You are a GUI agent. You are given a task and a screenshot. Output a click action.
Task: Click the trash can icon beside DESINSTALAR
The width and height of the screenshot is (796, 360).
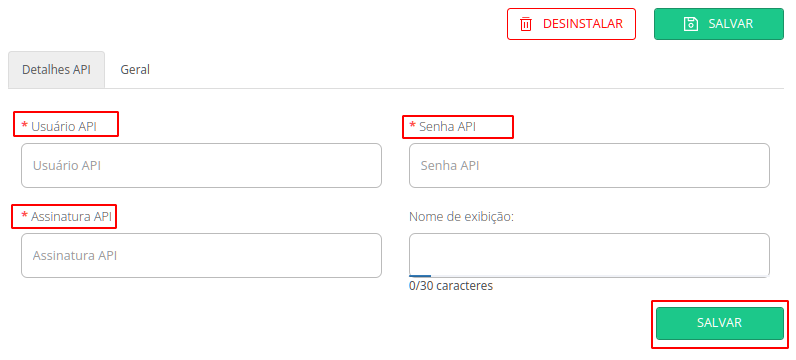[526, 24]
